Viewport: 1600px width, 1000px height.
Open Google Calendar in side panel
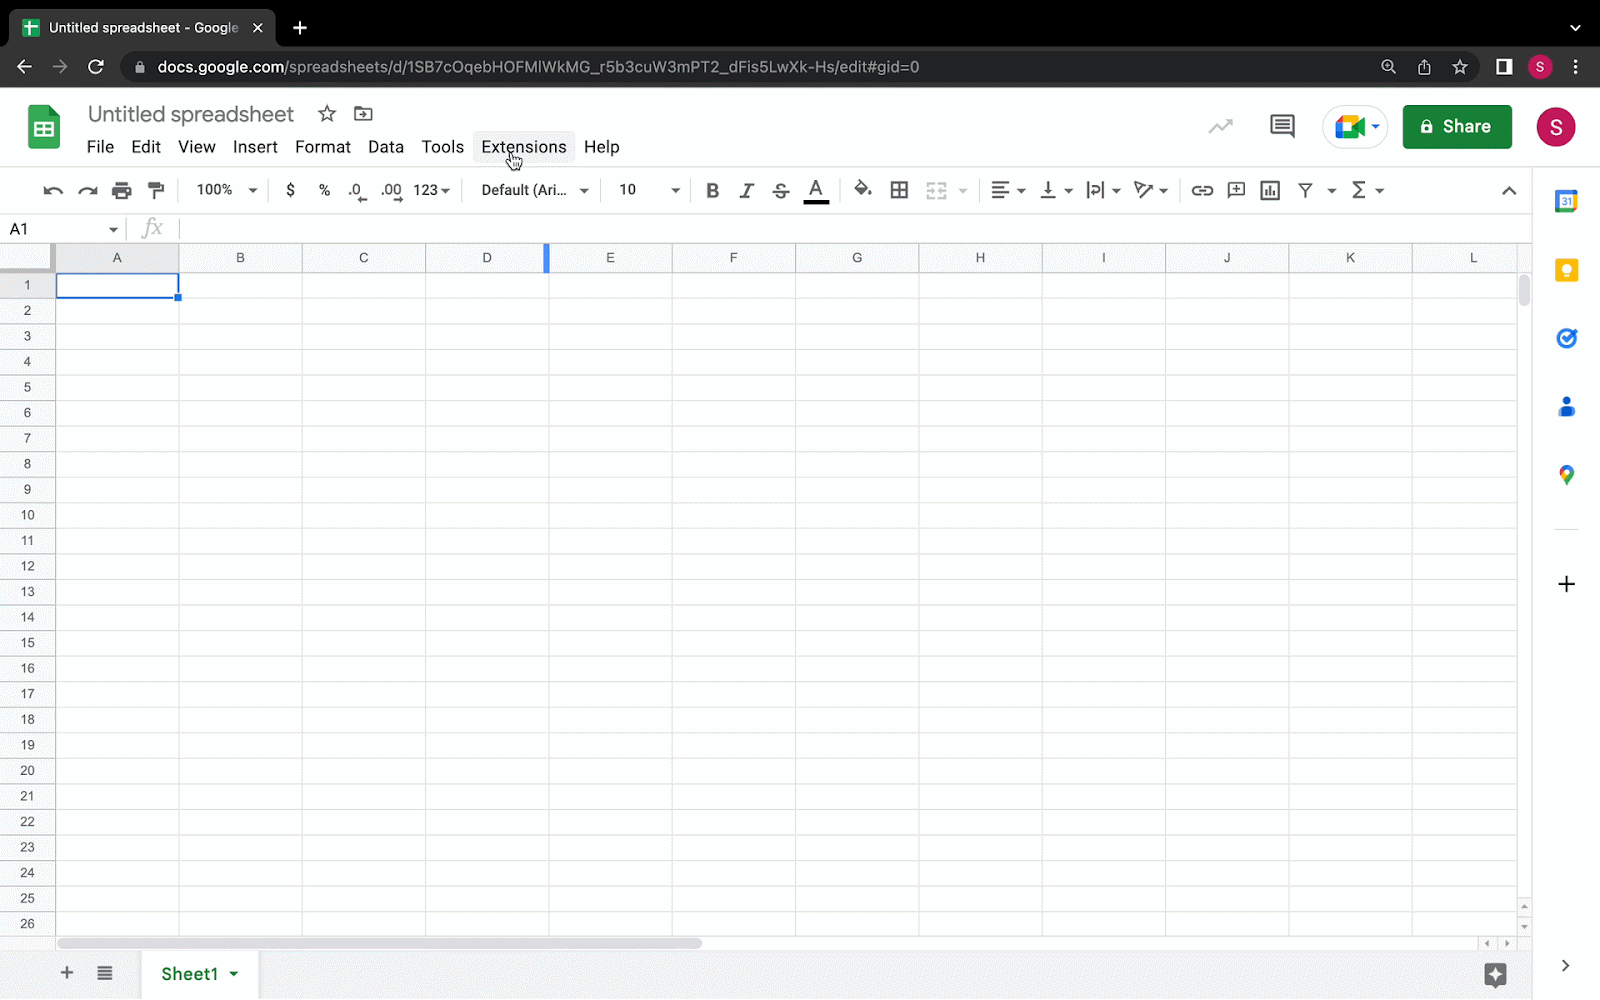point(1566,202)
